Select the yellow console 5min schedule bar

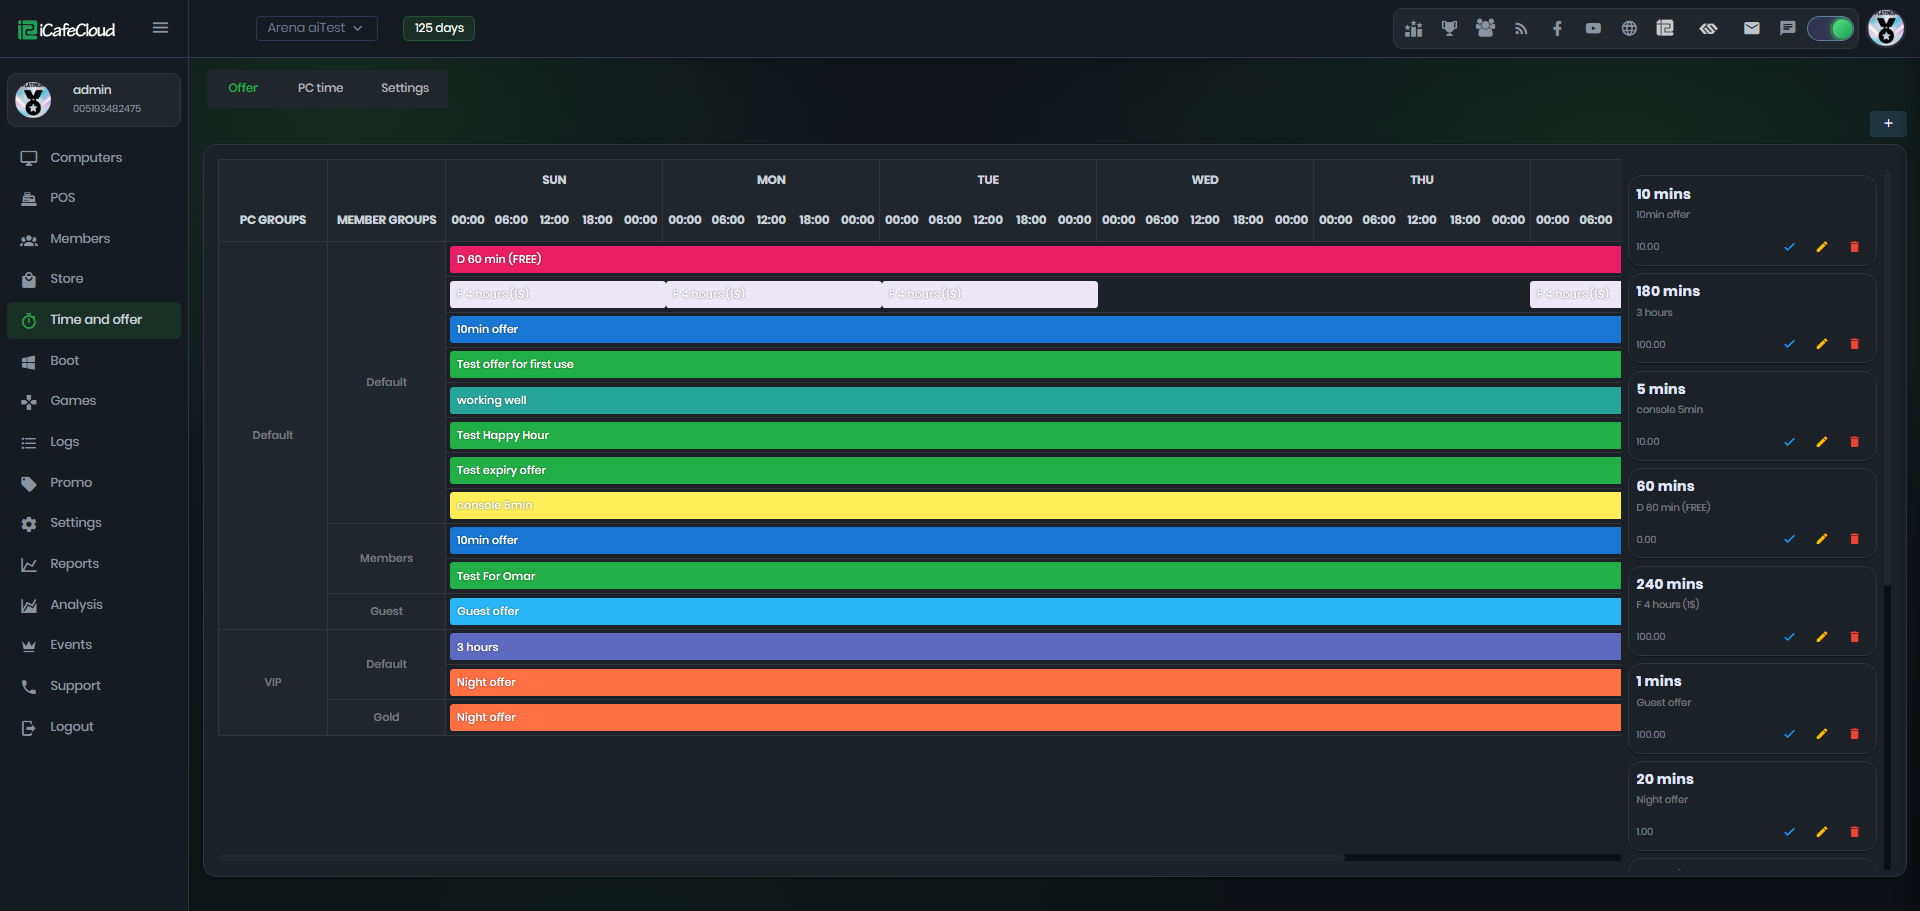tap(1035, 506)
